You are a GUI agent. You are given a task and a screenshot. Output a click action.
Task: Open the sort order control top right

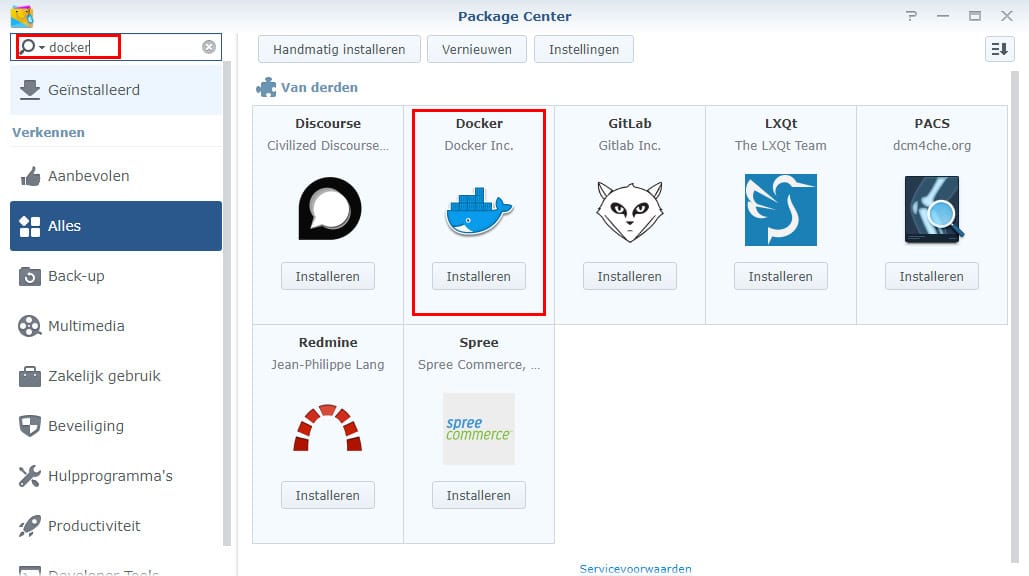point(998,48)
